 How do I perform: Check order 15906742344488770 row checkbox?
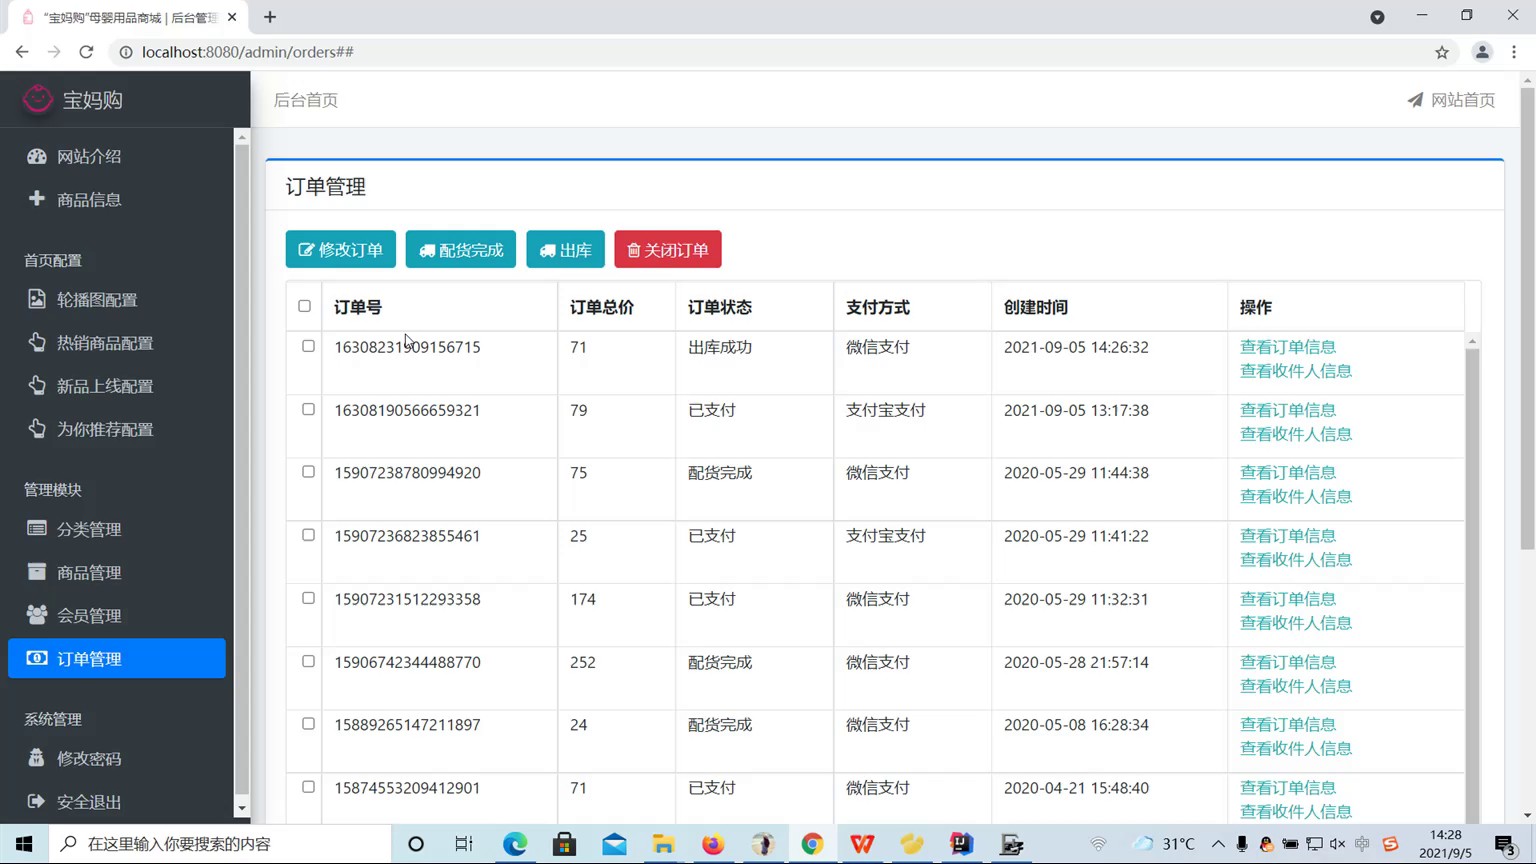point(308,661)
